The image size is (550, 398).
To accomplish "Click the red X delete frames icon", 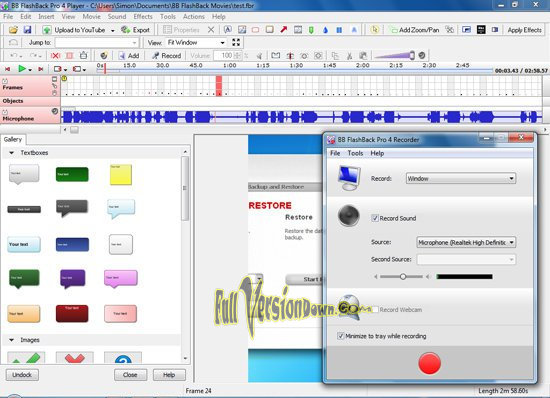I will coord(55,55).
